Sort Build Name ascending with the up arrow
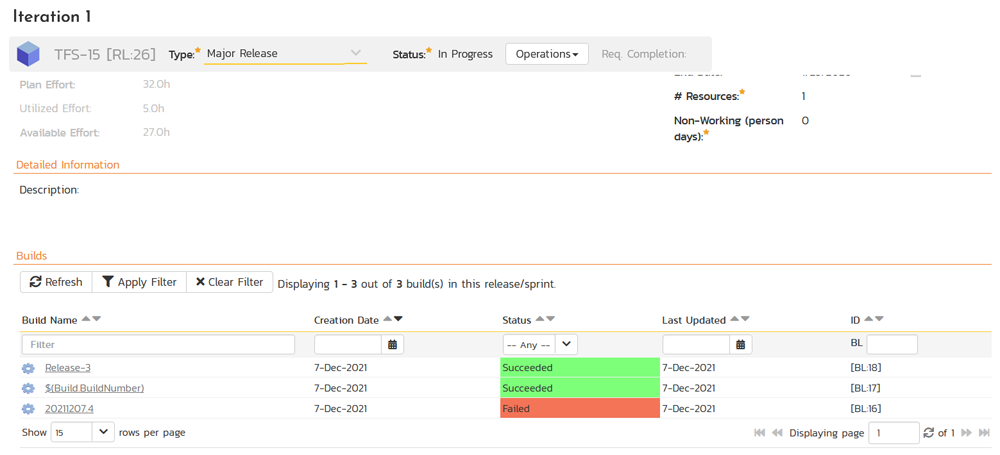 (x=86, y=319)
